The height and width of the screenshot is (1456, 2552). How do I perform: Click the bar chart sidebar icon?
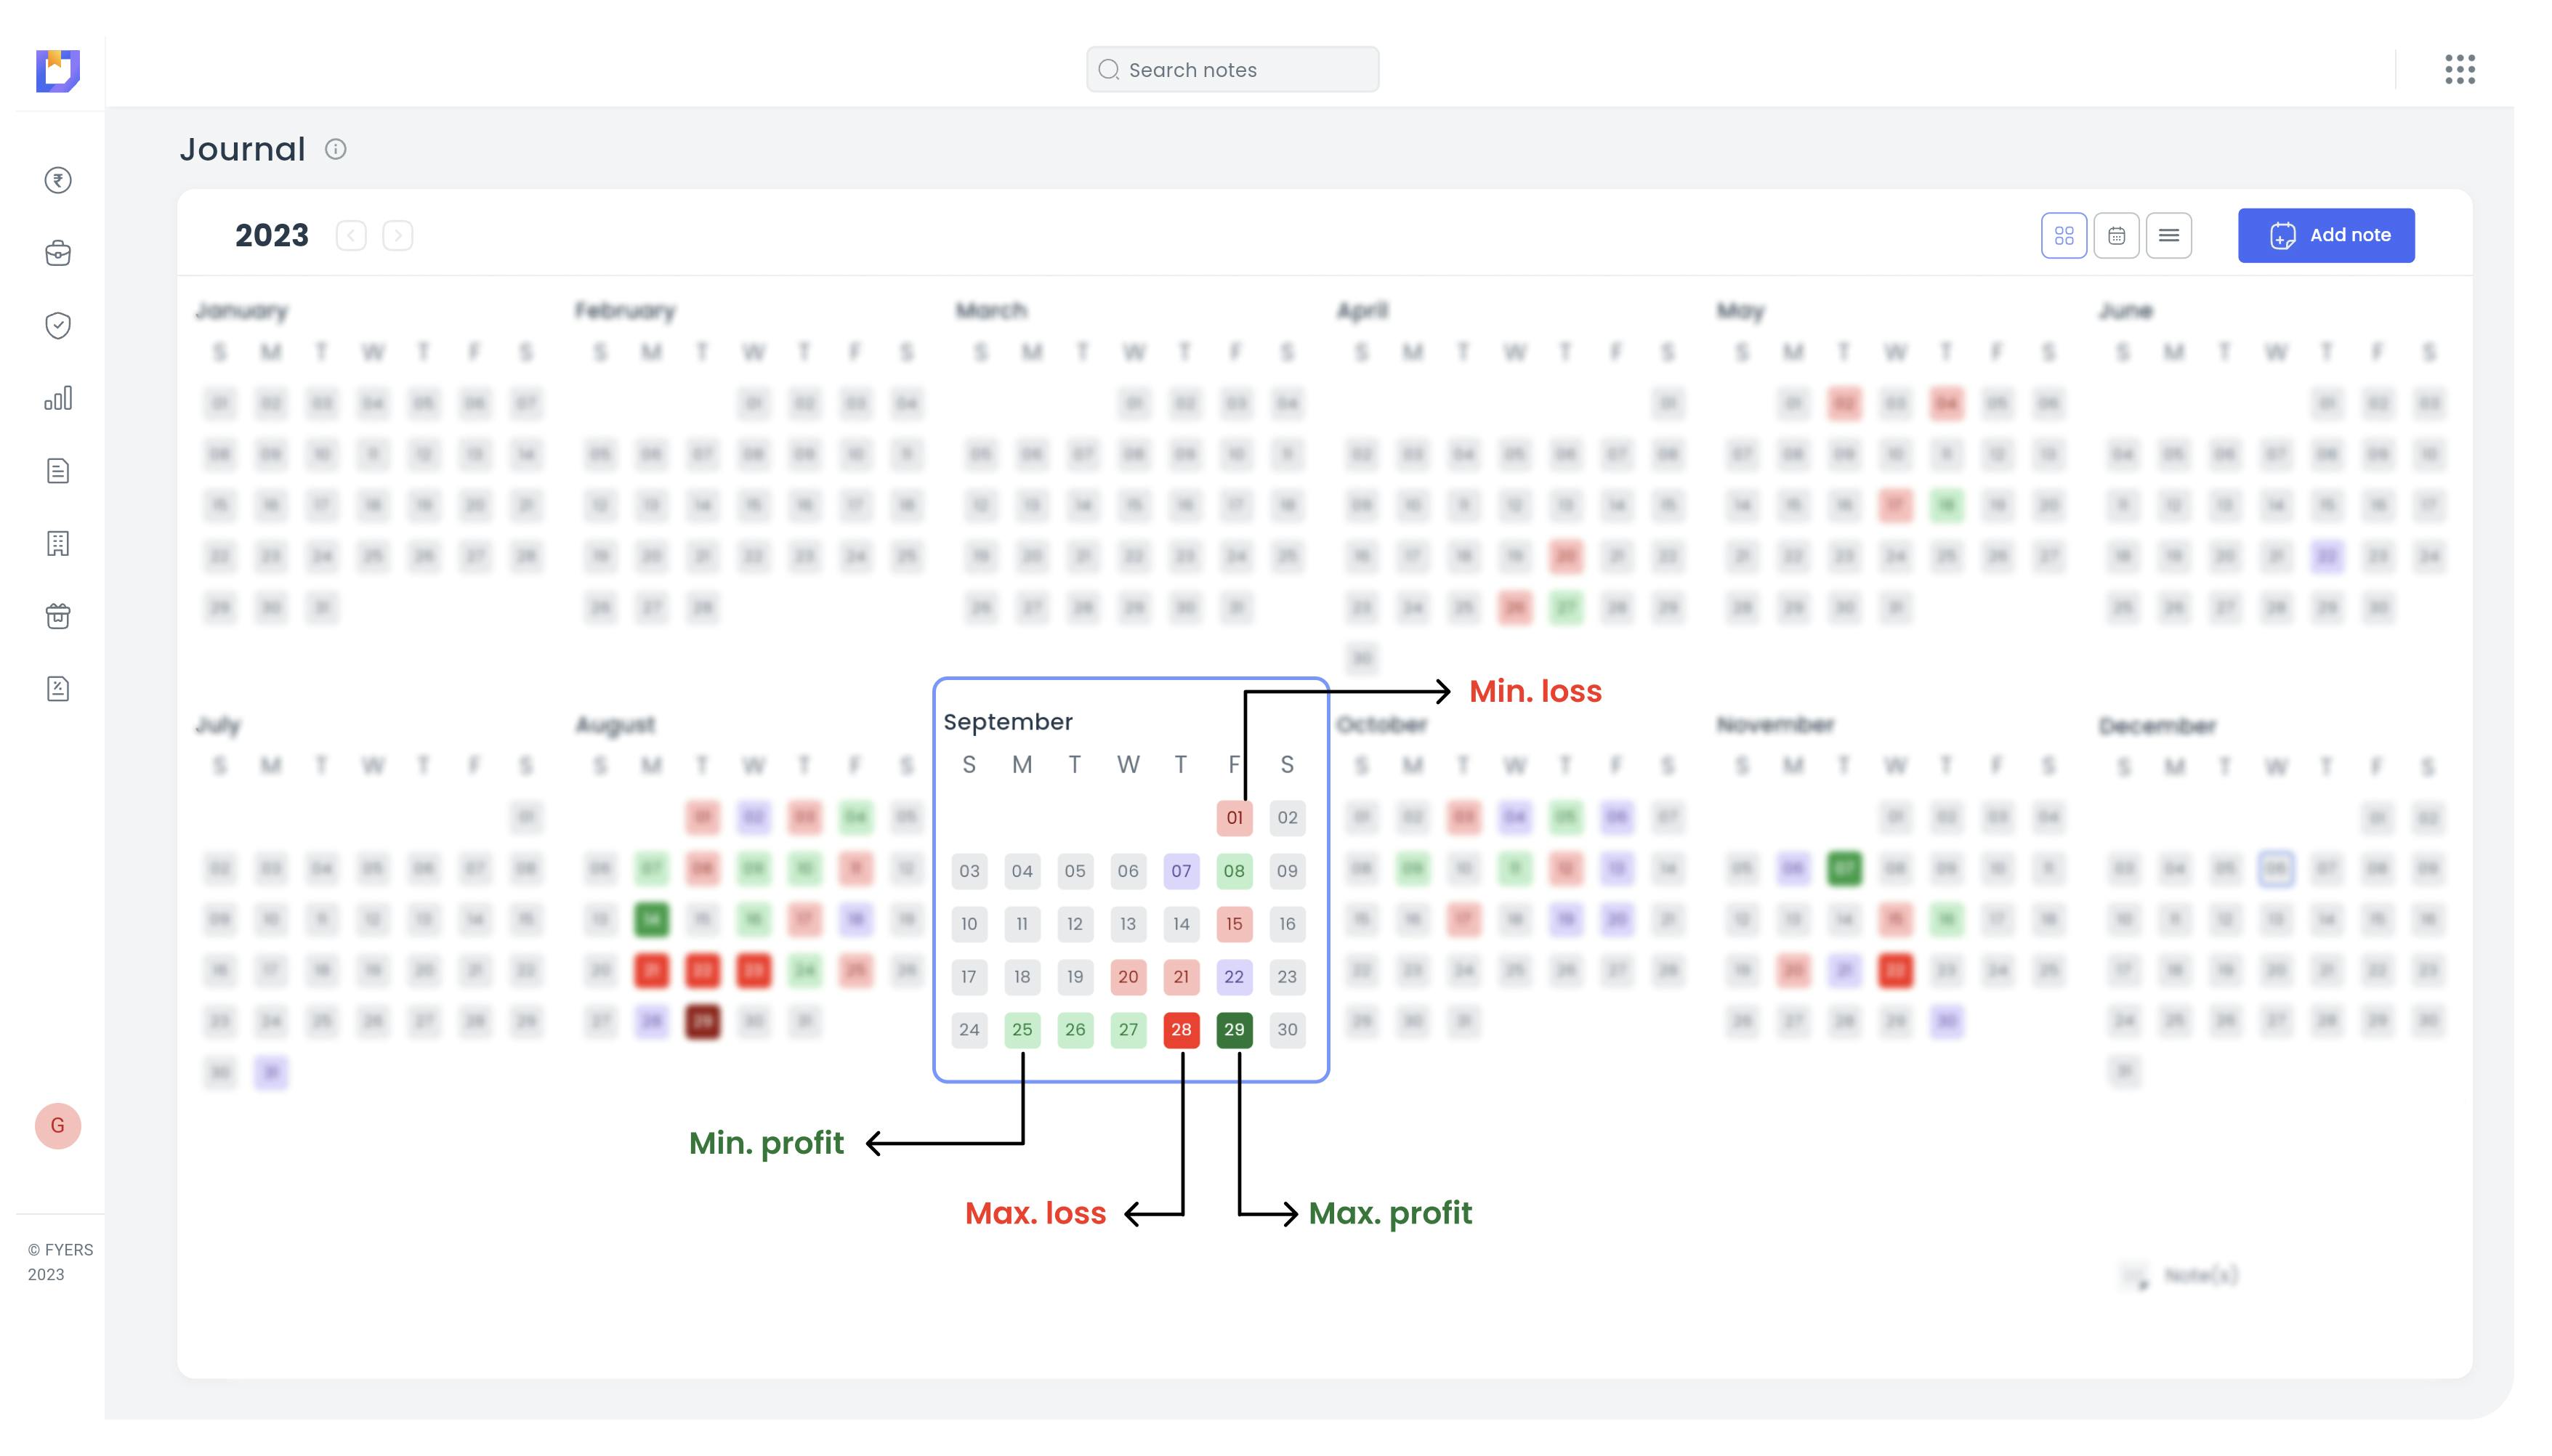point(58,398)
